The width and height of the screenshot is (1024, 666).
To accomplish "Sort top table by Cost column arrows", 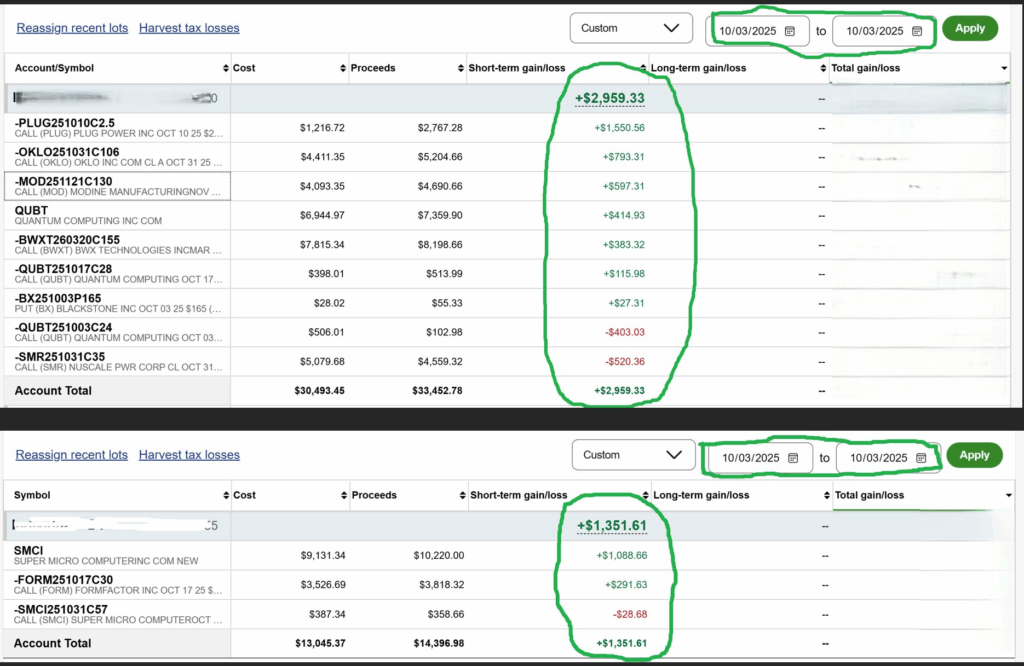I will (x=342, y=68).
